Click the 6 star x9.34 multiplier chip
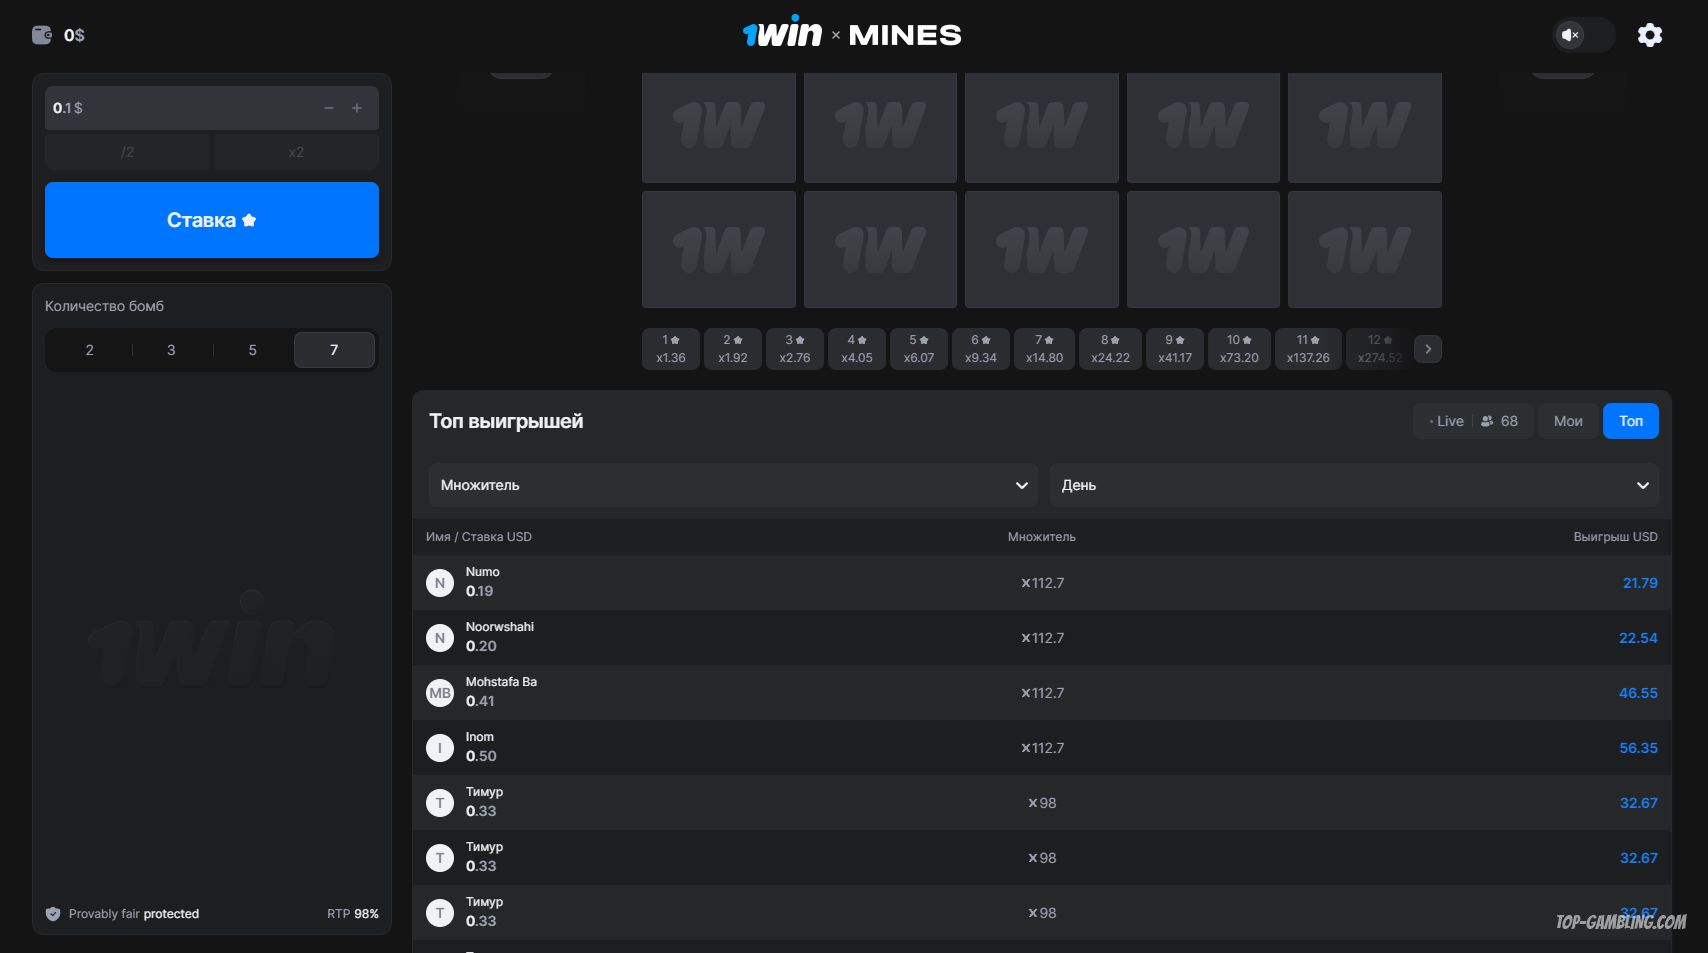This screenshot has height=953, width=1708. [981, 349]
